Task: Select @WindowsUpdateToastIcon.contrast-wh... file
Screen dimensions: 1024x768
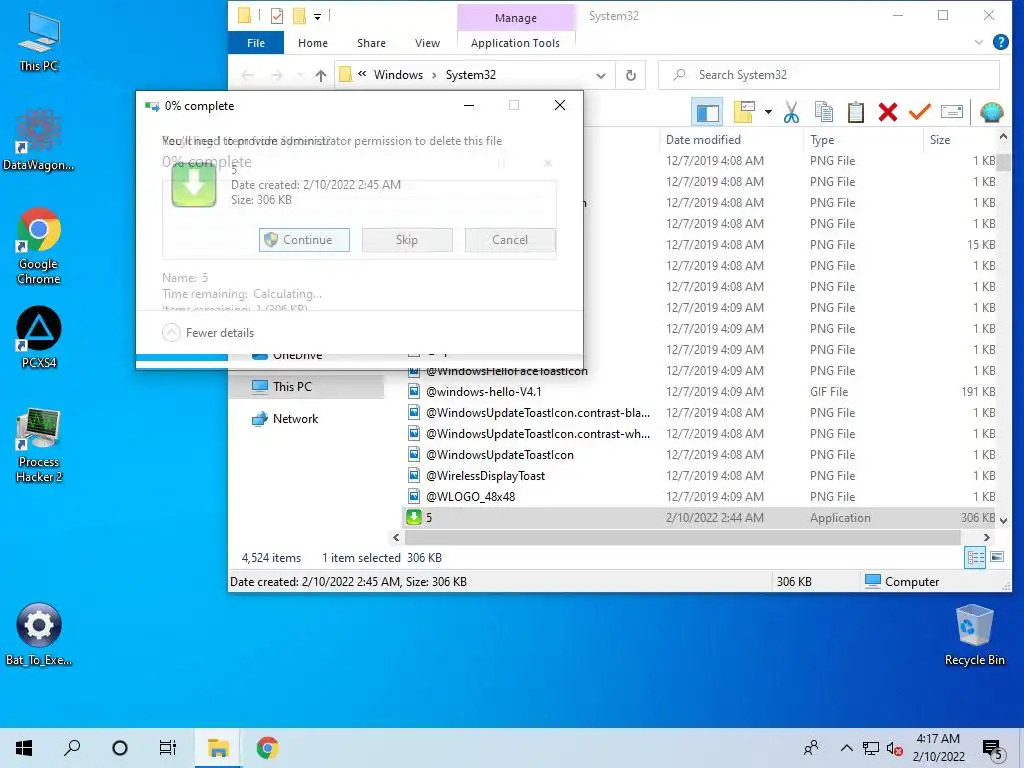Action: tap(538, 434)
